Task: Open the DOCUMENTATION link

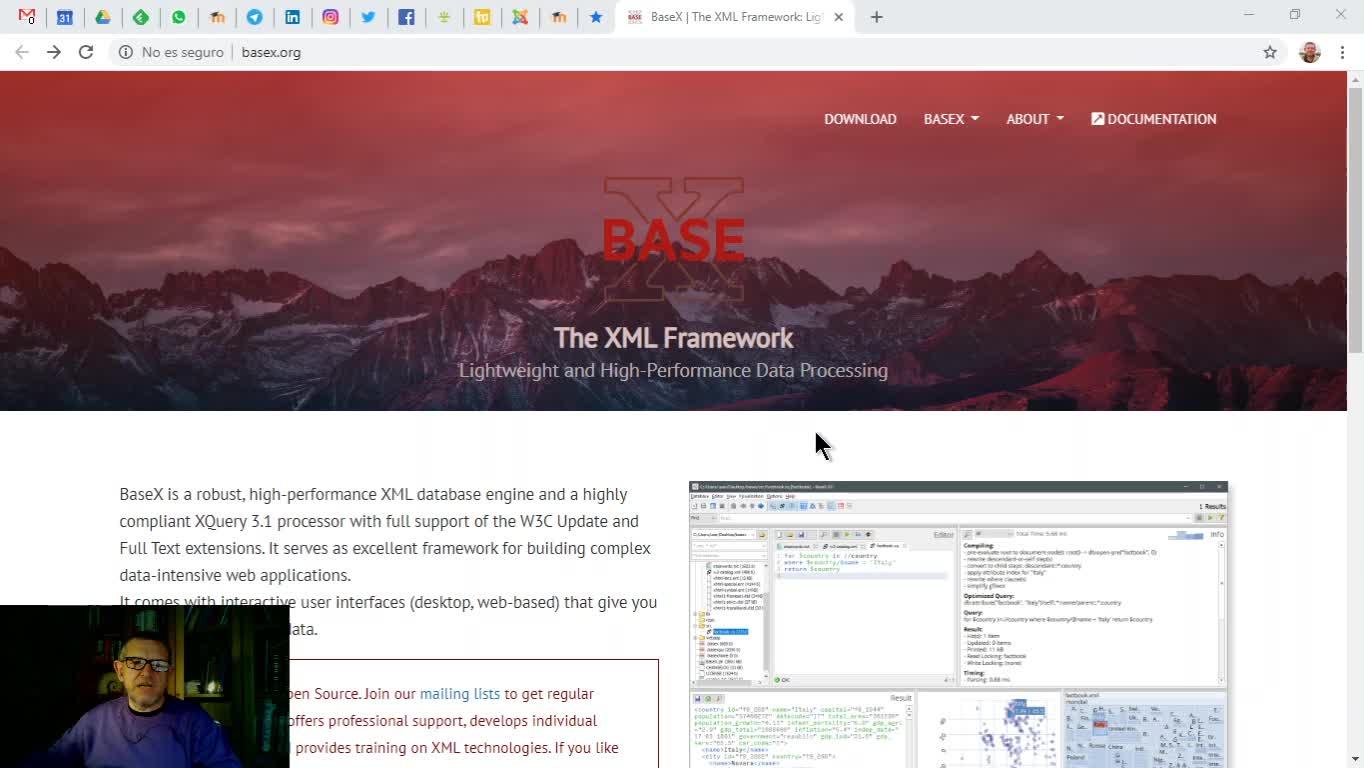Action: 1154,119
